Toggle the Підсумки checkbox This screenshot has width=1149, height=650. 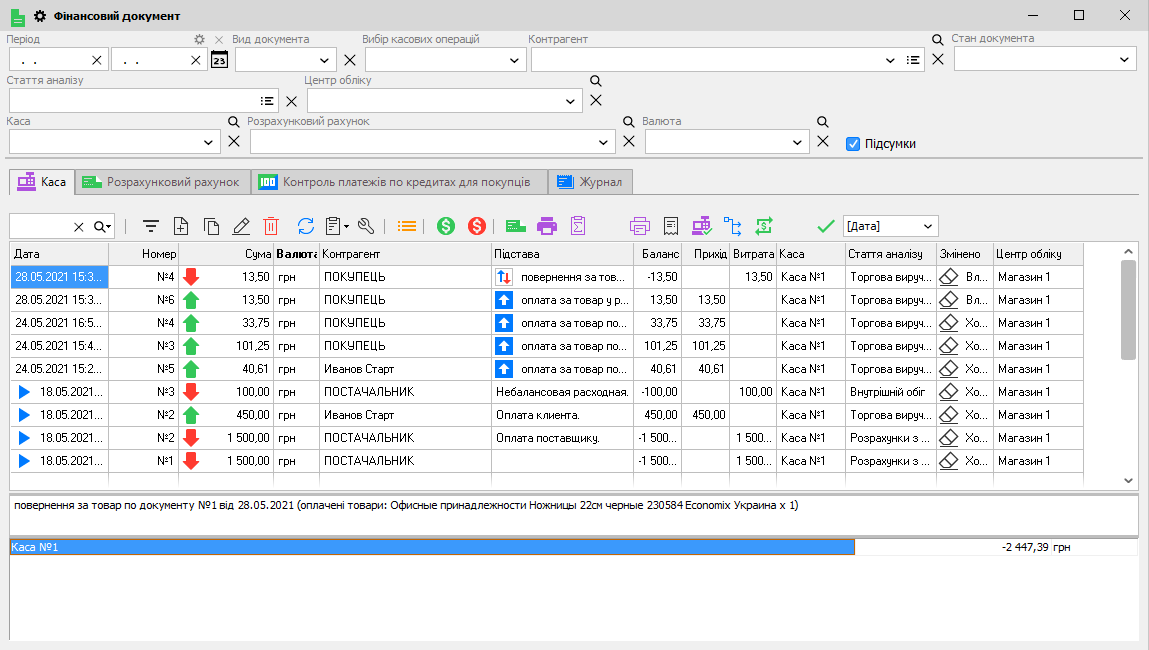click(x=853, y=144)
